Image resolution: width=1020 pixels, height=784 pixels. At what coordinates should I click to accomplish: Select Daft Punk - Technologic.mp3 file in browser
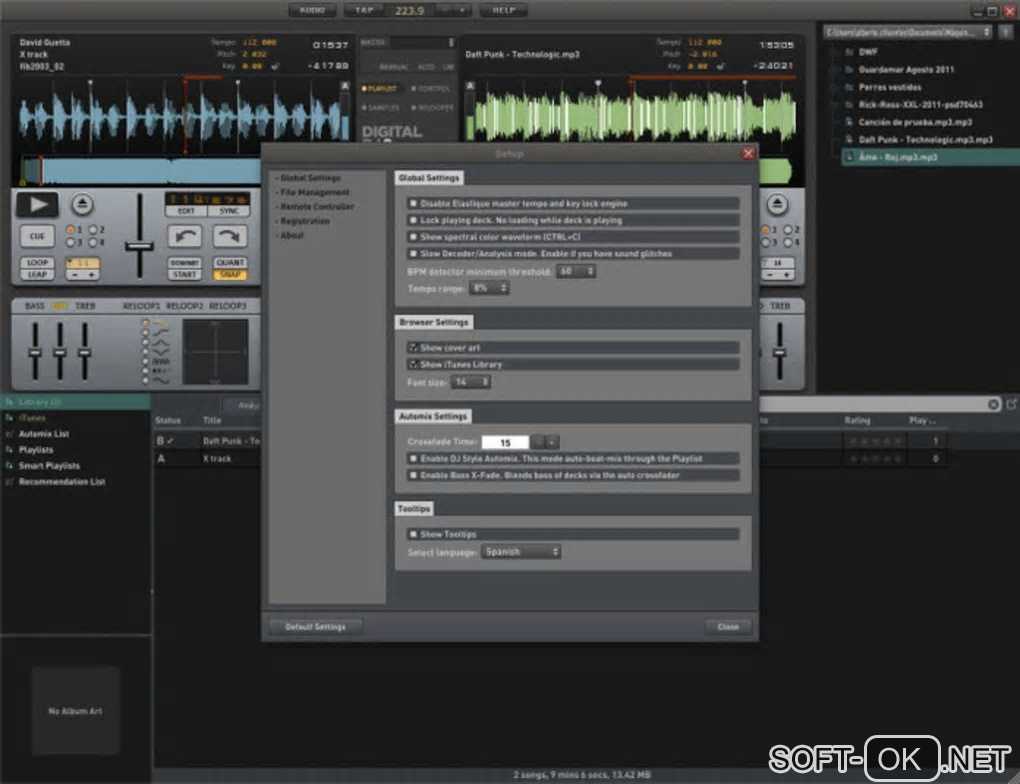[925, 139]
